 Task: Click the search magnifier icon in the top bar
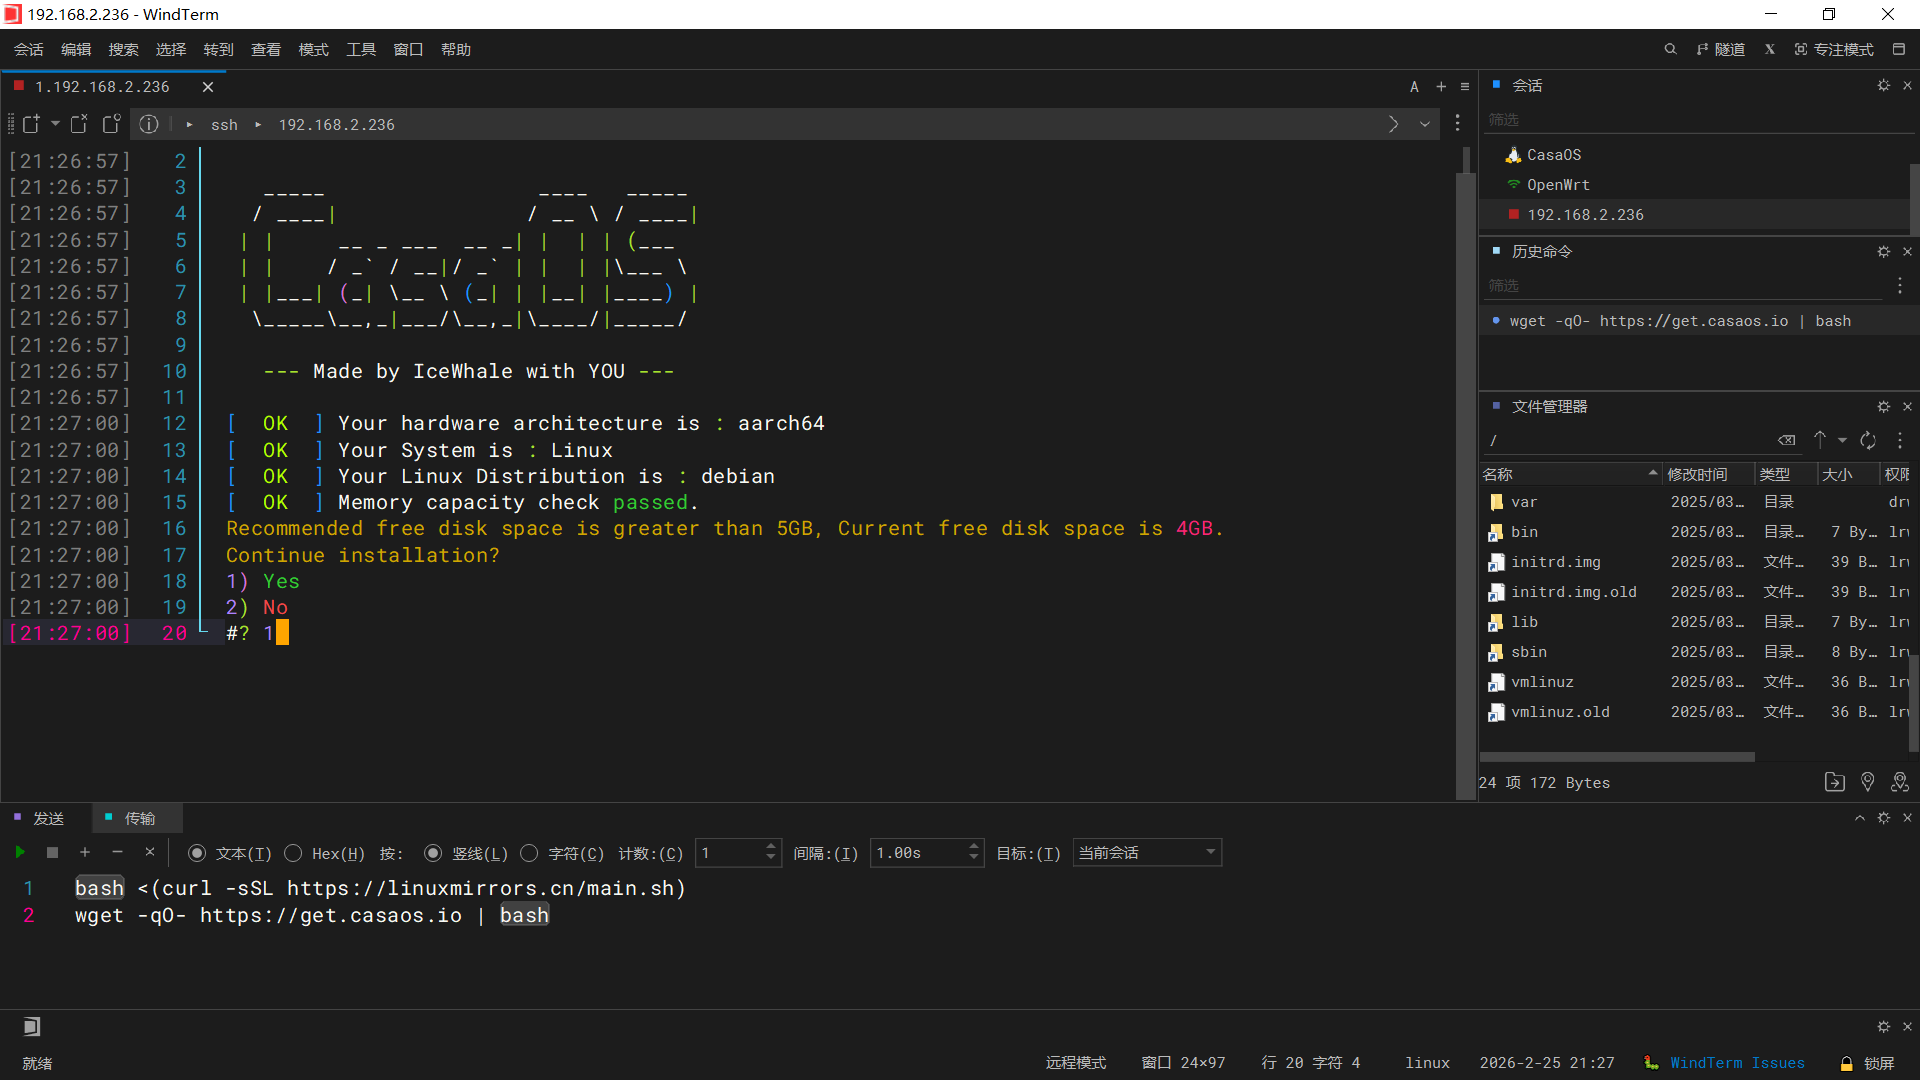tap(1670, 49)
